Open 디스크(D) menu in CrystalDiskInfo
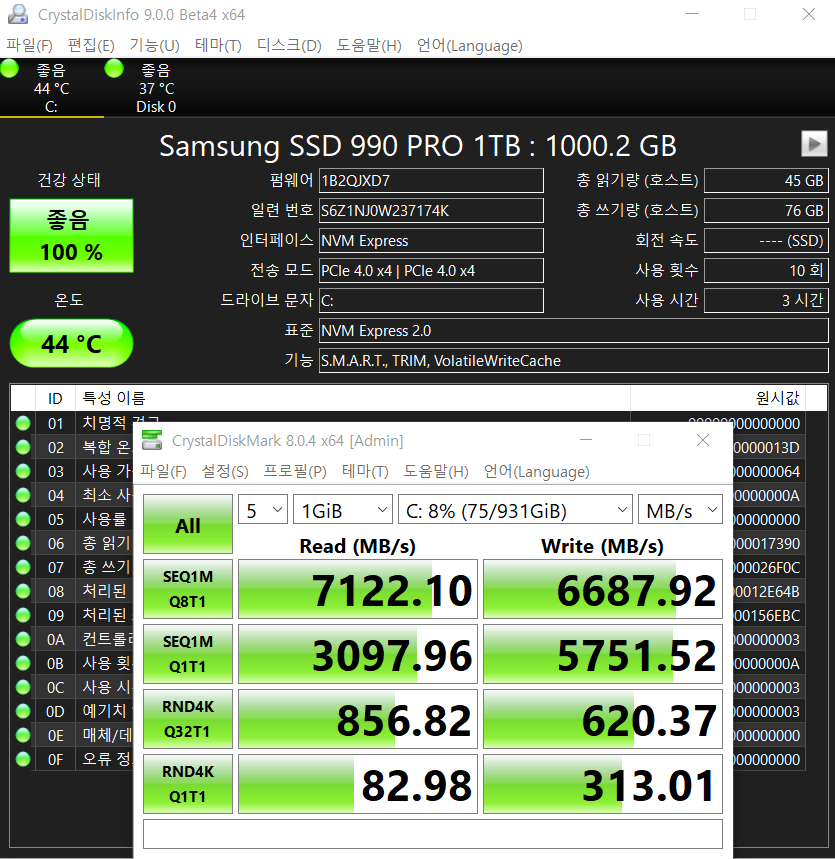This screenshot has width=835, height=859. point(289,45)
